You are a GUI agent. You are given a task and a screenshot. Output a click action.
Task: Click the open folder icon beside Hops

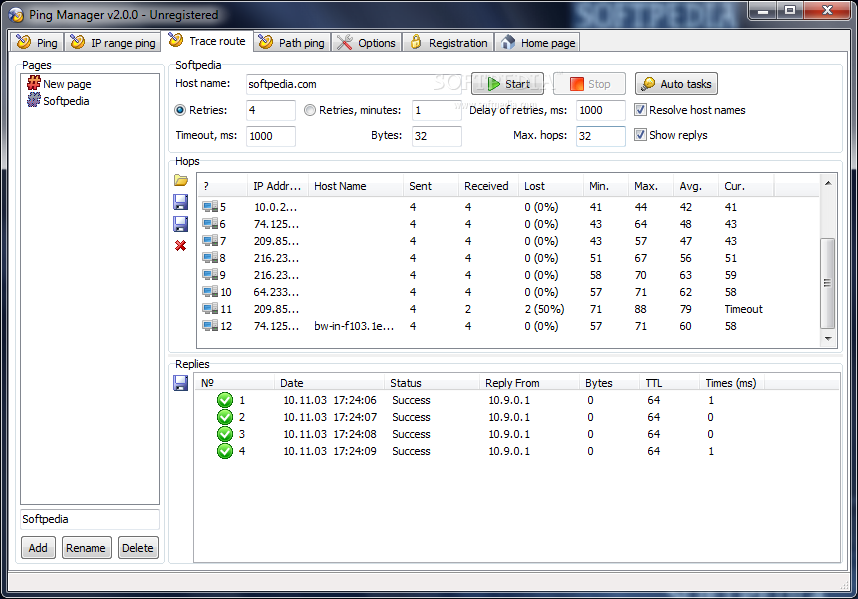click(x=181, y=180)
